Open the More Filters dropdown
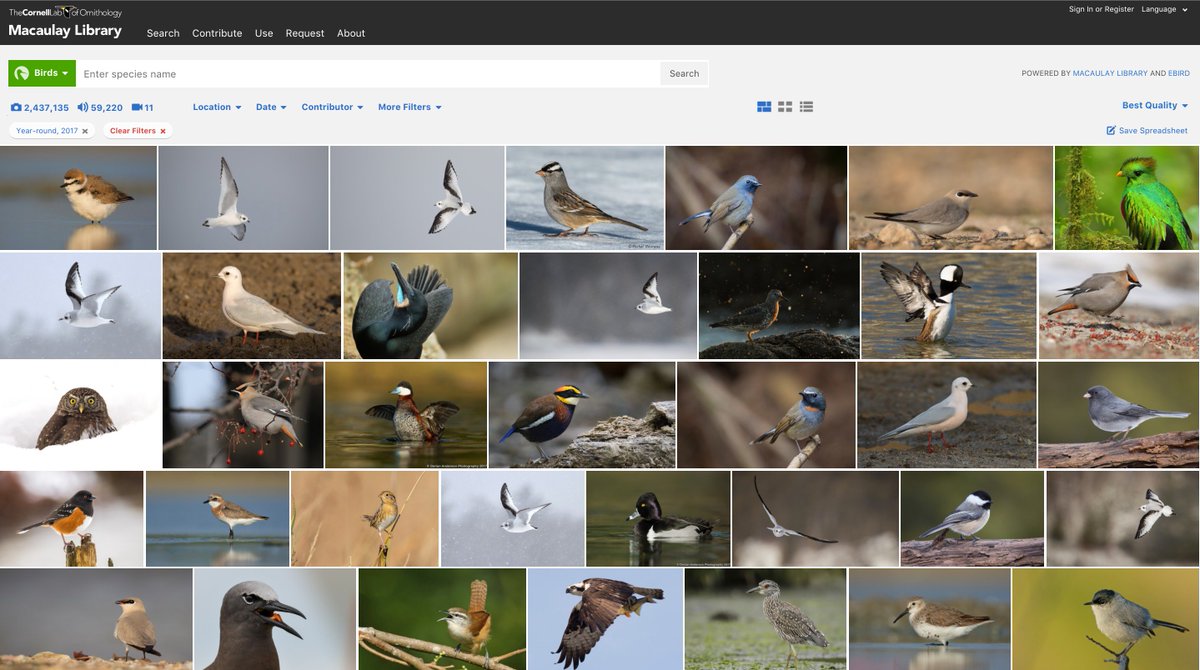The width and height of the screenshot is (1200, 670). (x=409, y=107)
